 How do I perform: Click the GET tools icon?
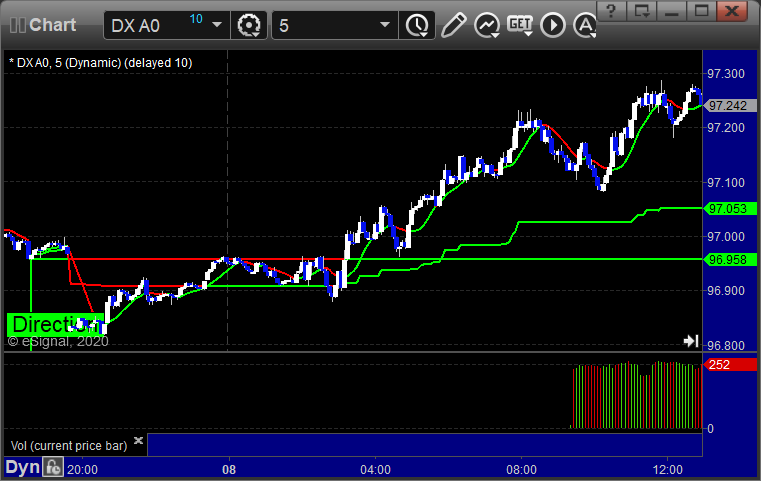point(520,25)
